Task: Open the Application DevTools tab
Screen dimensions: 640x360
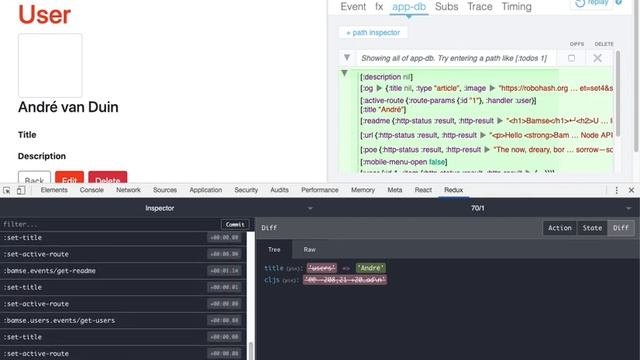Action: [x=206, y=190]
